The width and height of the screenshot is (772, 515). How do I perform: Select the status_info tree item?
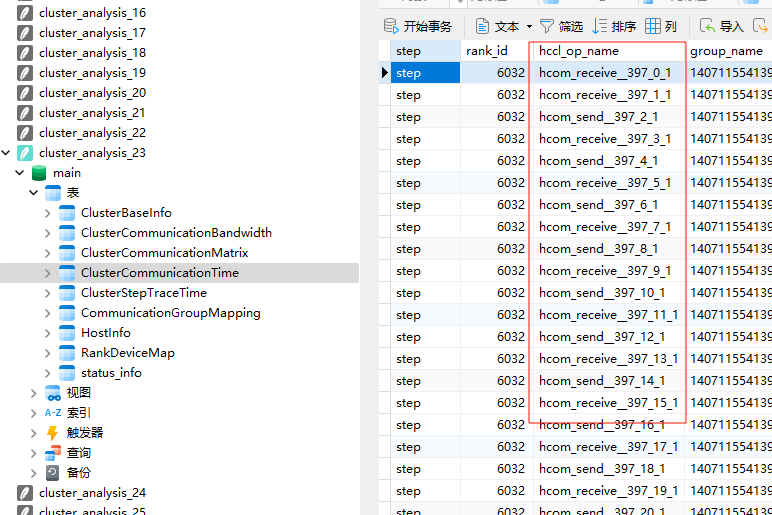click(x=111, y=373)
